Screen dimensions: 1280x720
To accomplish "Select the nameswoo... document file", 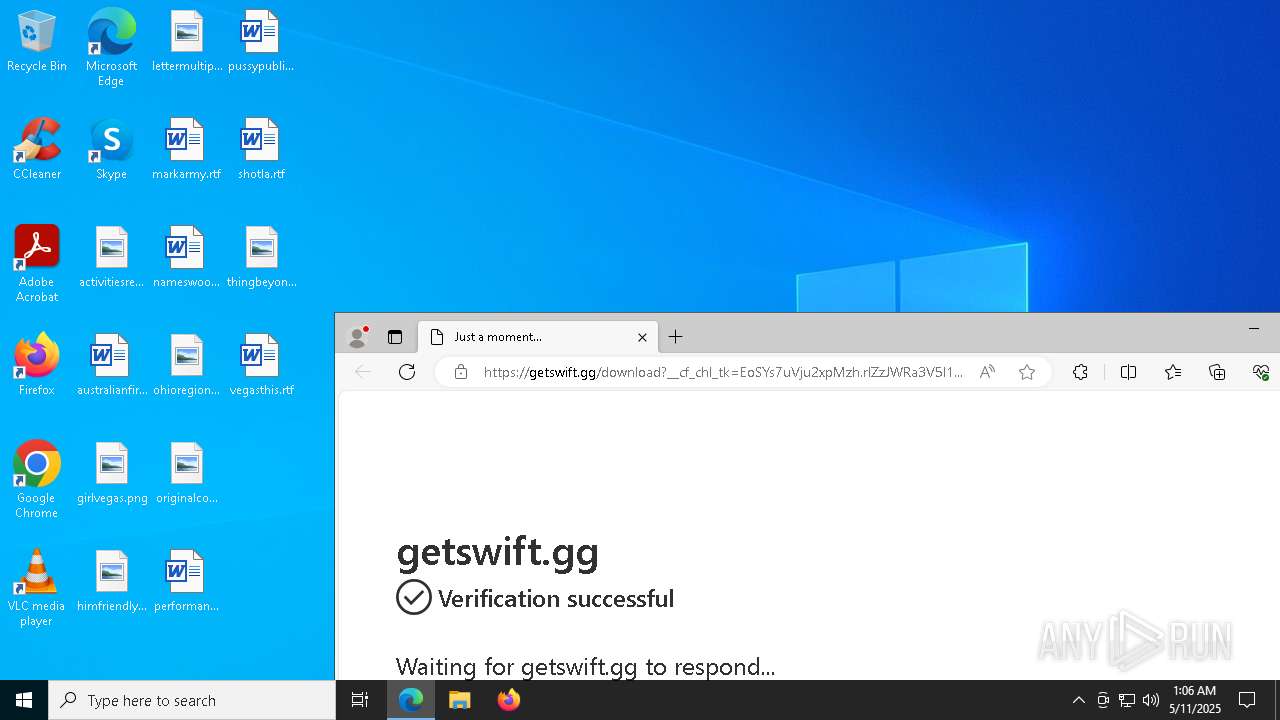I will pyautogui.click(x=187, y=258).
